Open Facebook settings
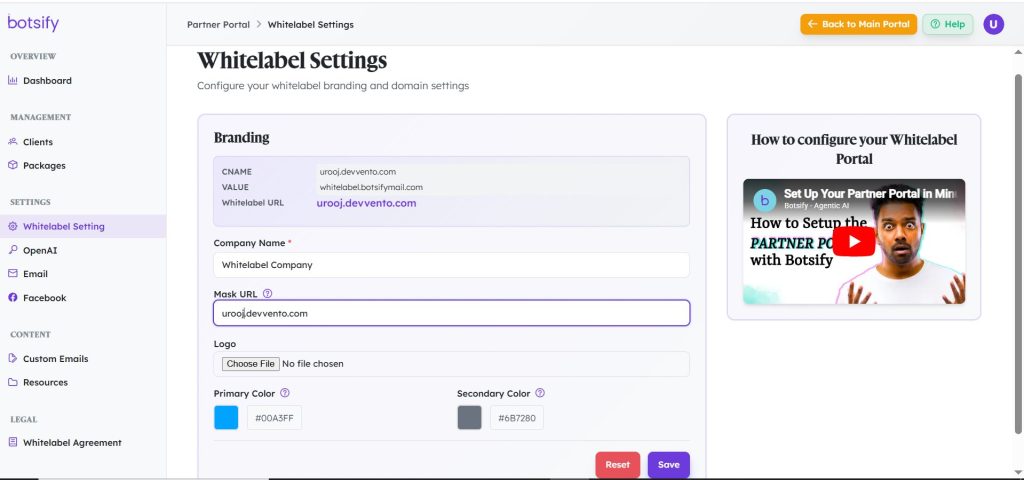The width and height of the screenshot is (1024, 480). [x=44, y=297]
